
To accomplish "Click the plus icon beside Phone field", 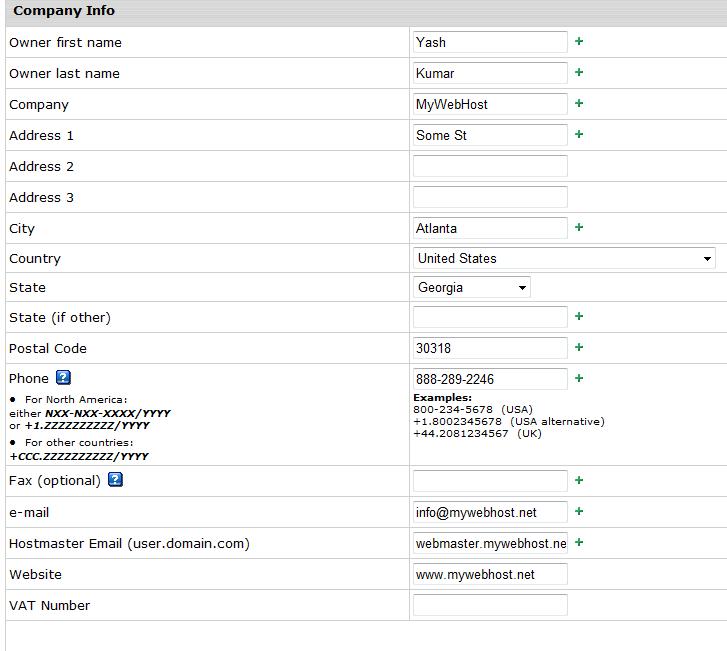I will click(x=579, y=378).
